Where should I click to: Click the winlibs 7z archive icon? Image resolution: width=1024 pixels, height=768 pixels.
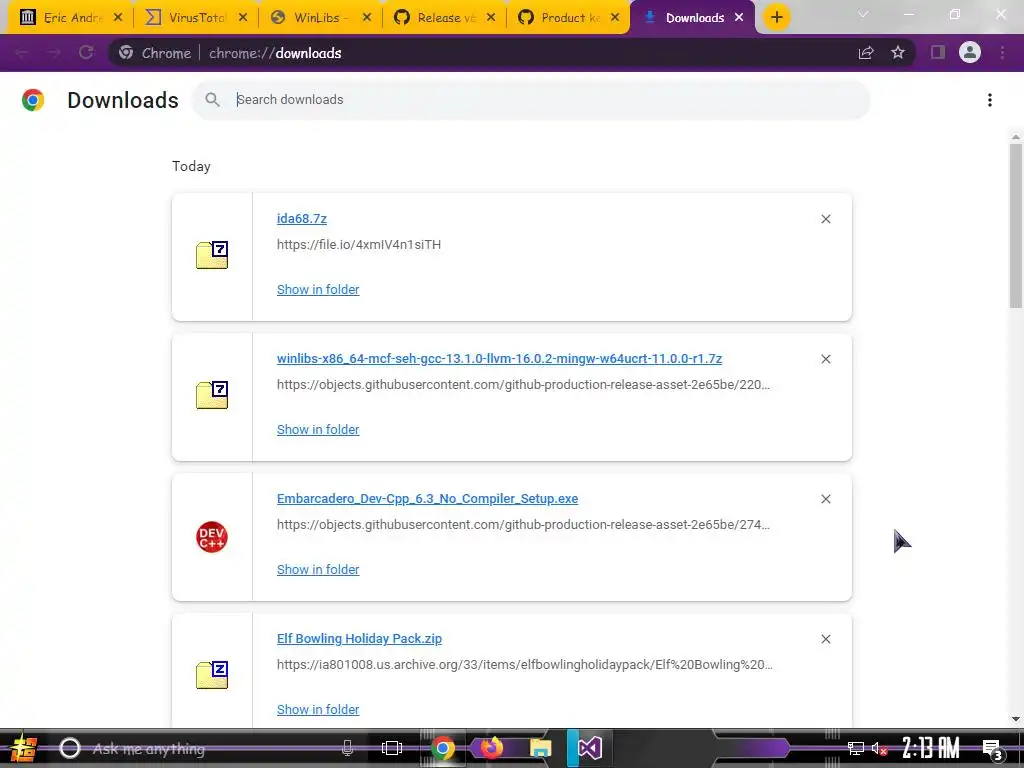click(212, 395)
